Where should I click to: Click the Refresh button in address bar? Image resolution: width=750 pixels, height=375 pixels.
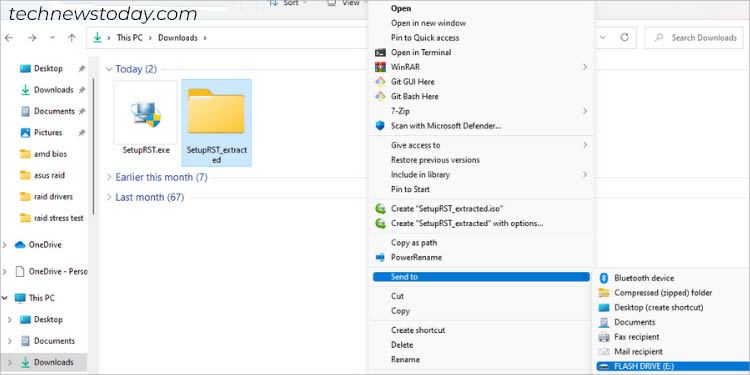[624, 37]
